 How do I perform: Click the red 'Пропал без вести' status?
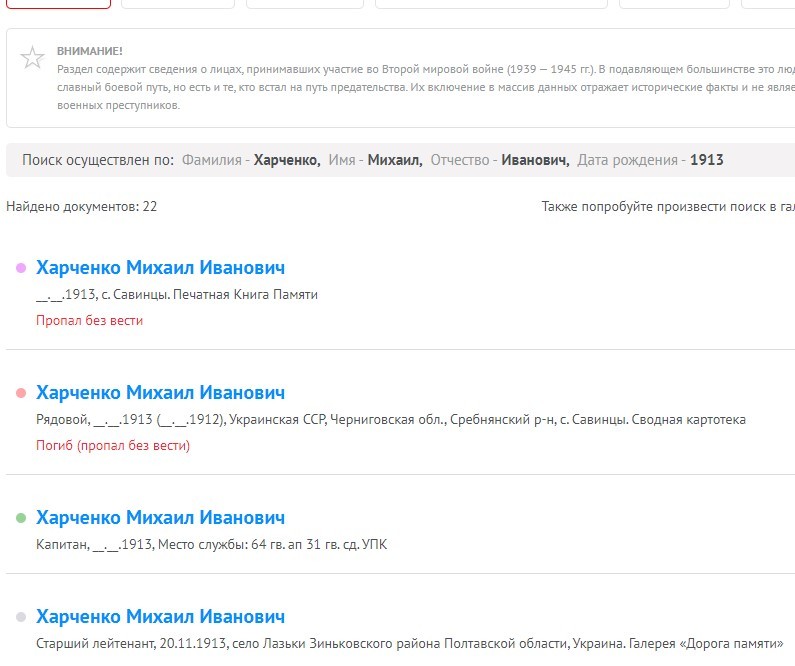tap(89, 321)
